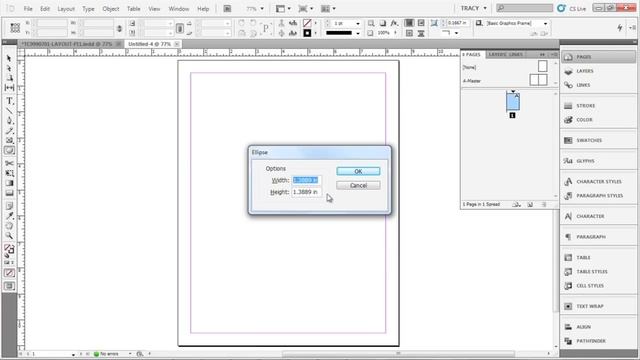Image resolution: width=640 pixels, height=360 pixels.
Task: Select the Hand tool
Action: [9, 226]
